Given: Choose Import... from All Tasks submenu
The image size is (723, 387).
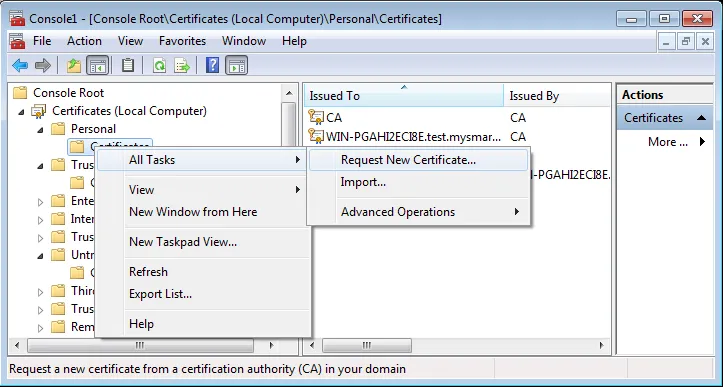Looking at the screenshot, I should coord(418,182).
